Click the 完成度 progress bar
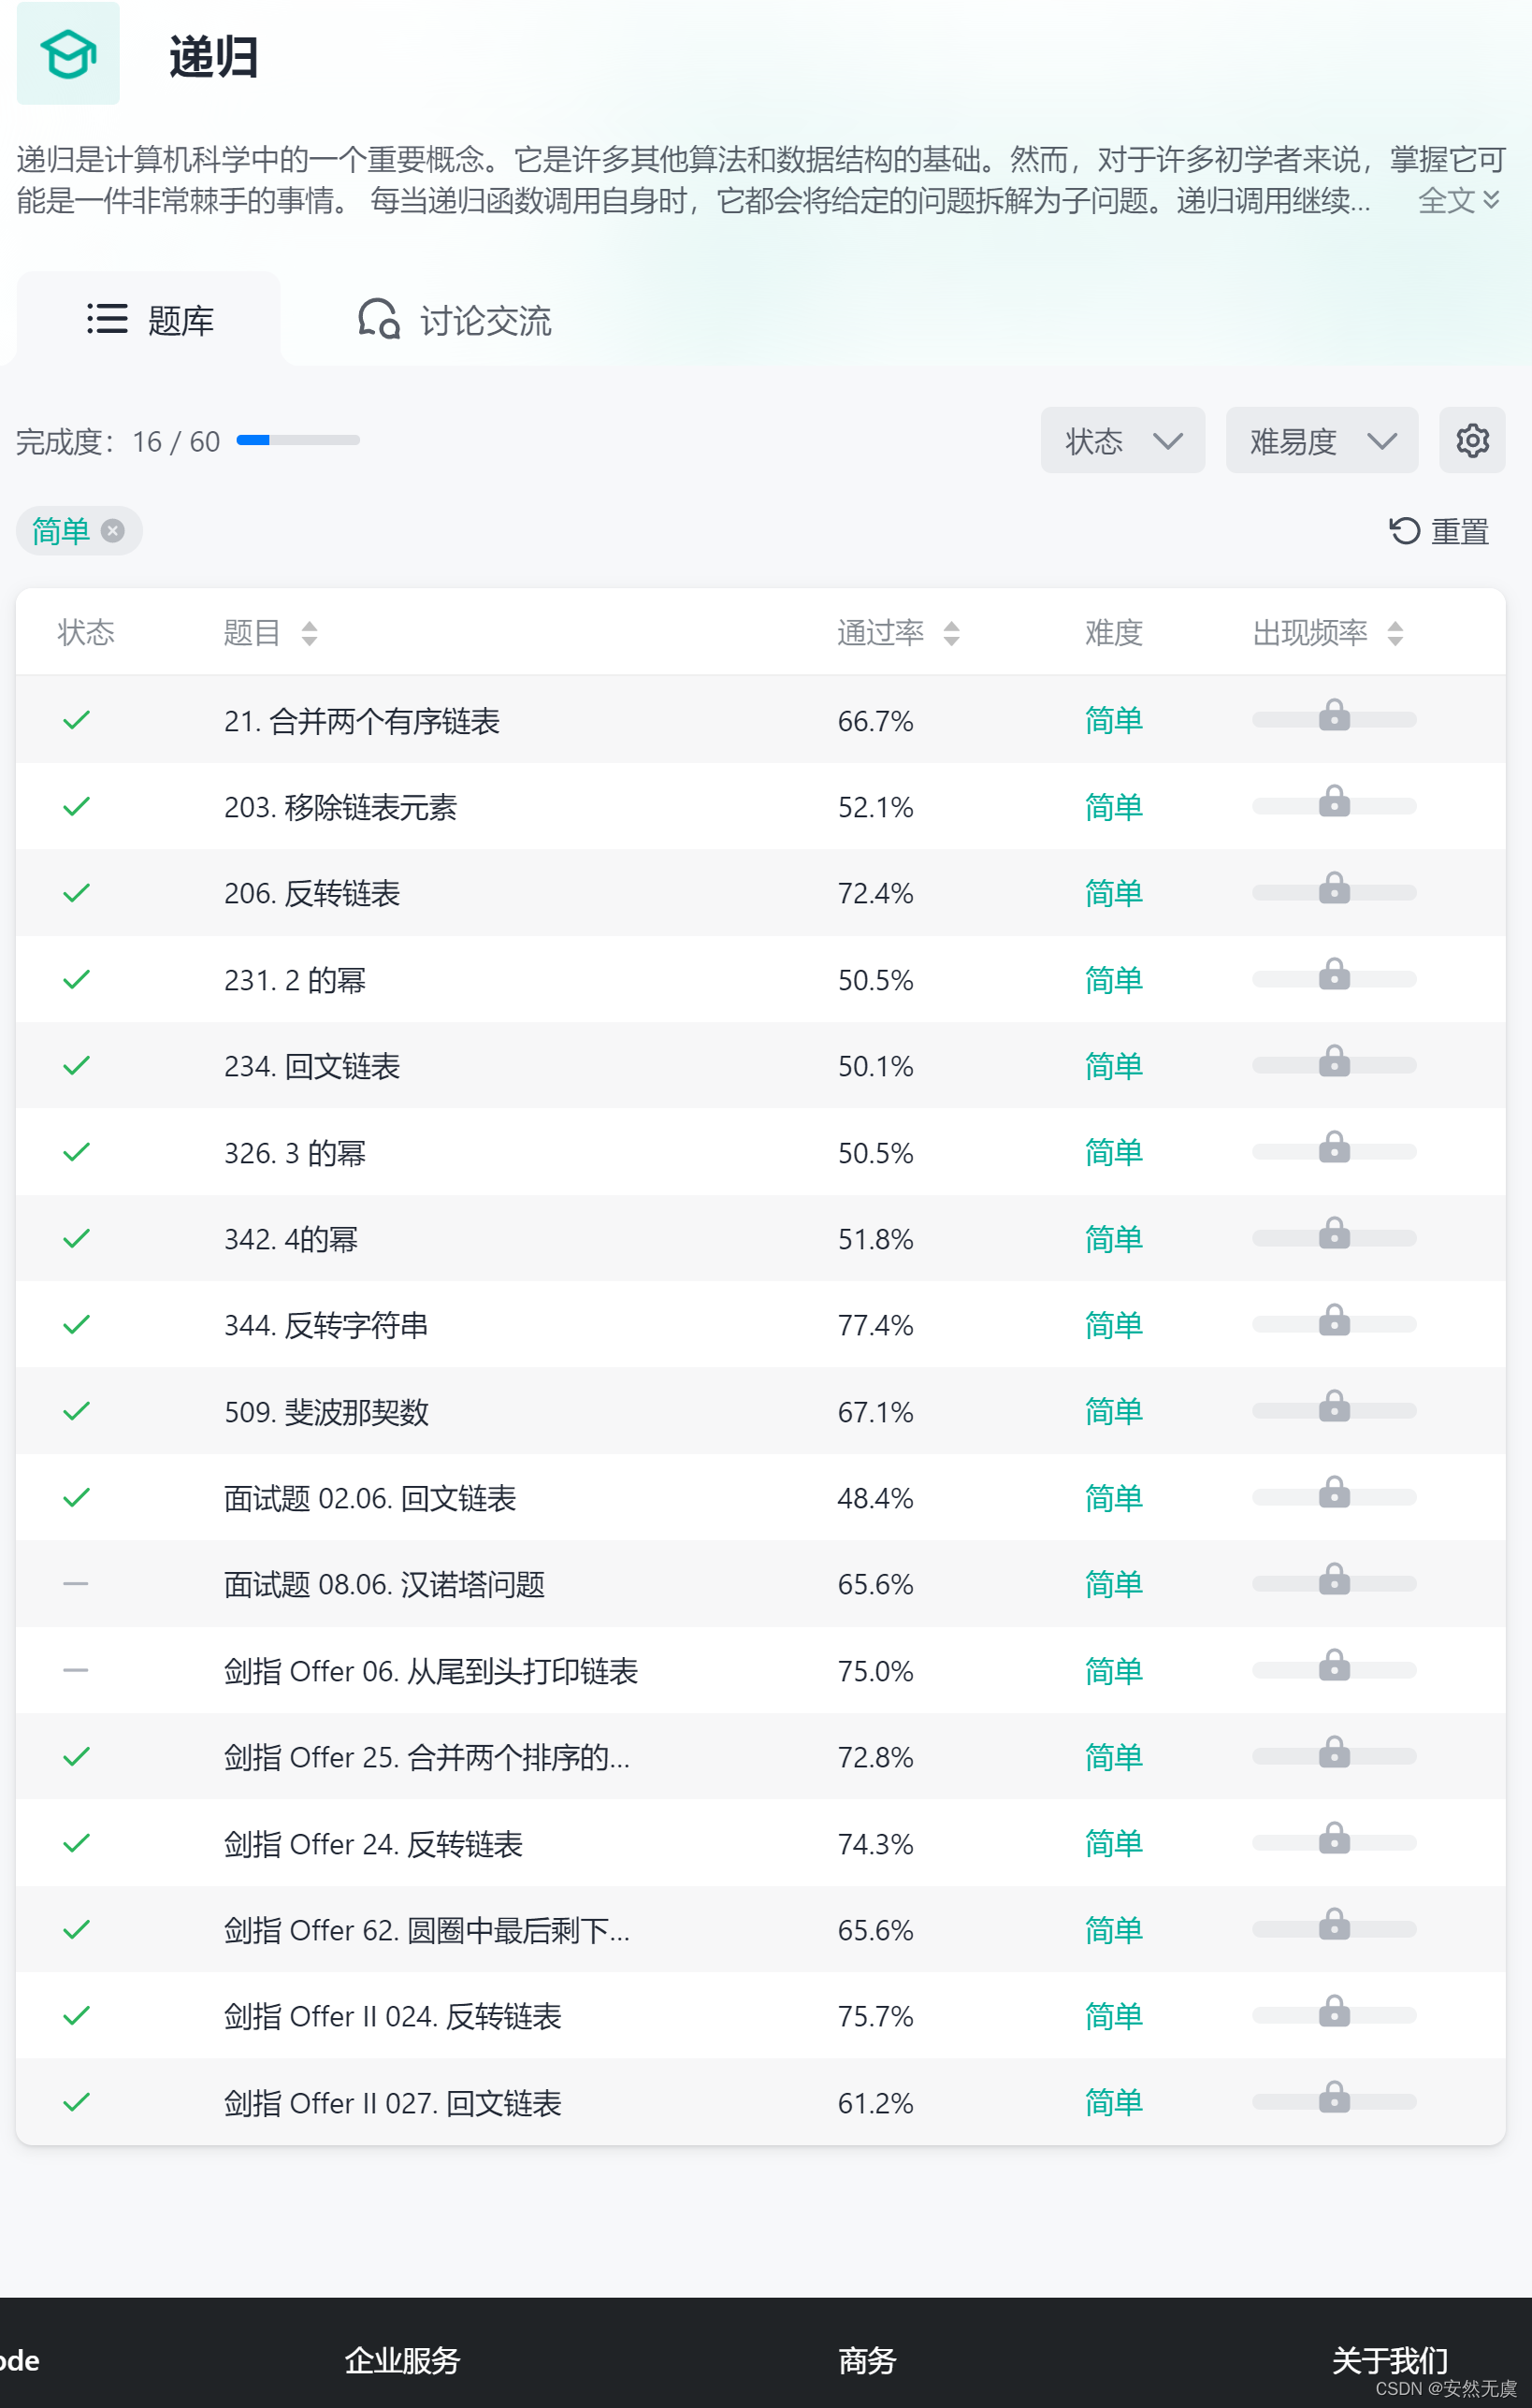Image resolution: width=1532 pixels, height=2408 pixels. (x=298, y=440)
